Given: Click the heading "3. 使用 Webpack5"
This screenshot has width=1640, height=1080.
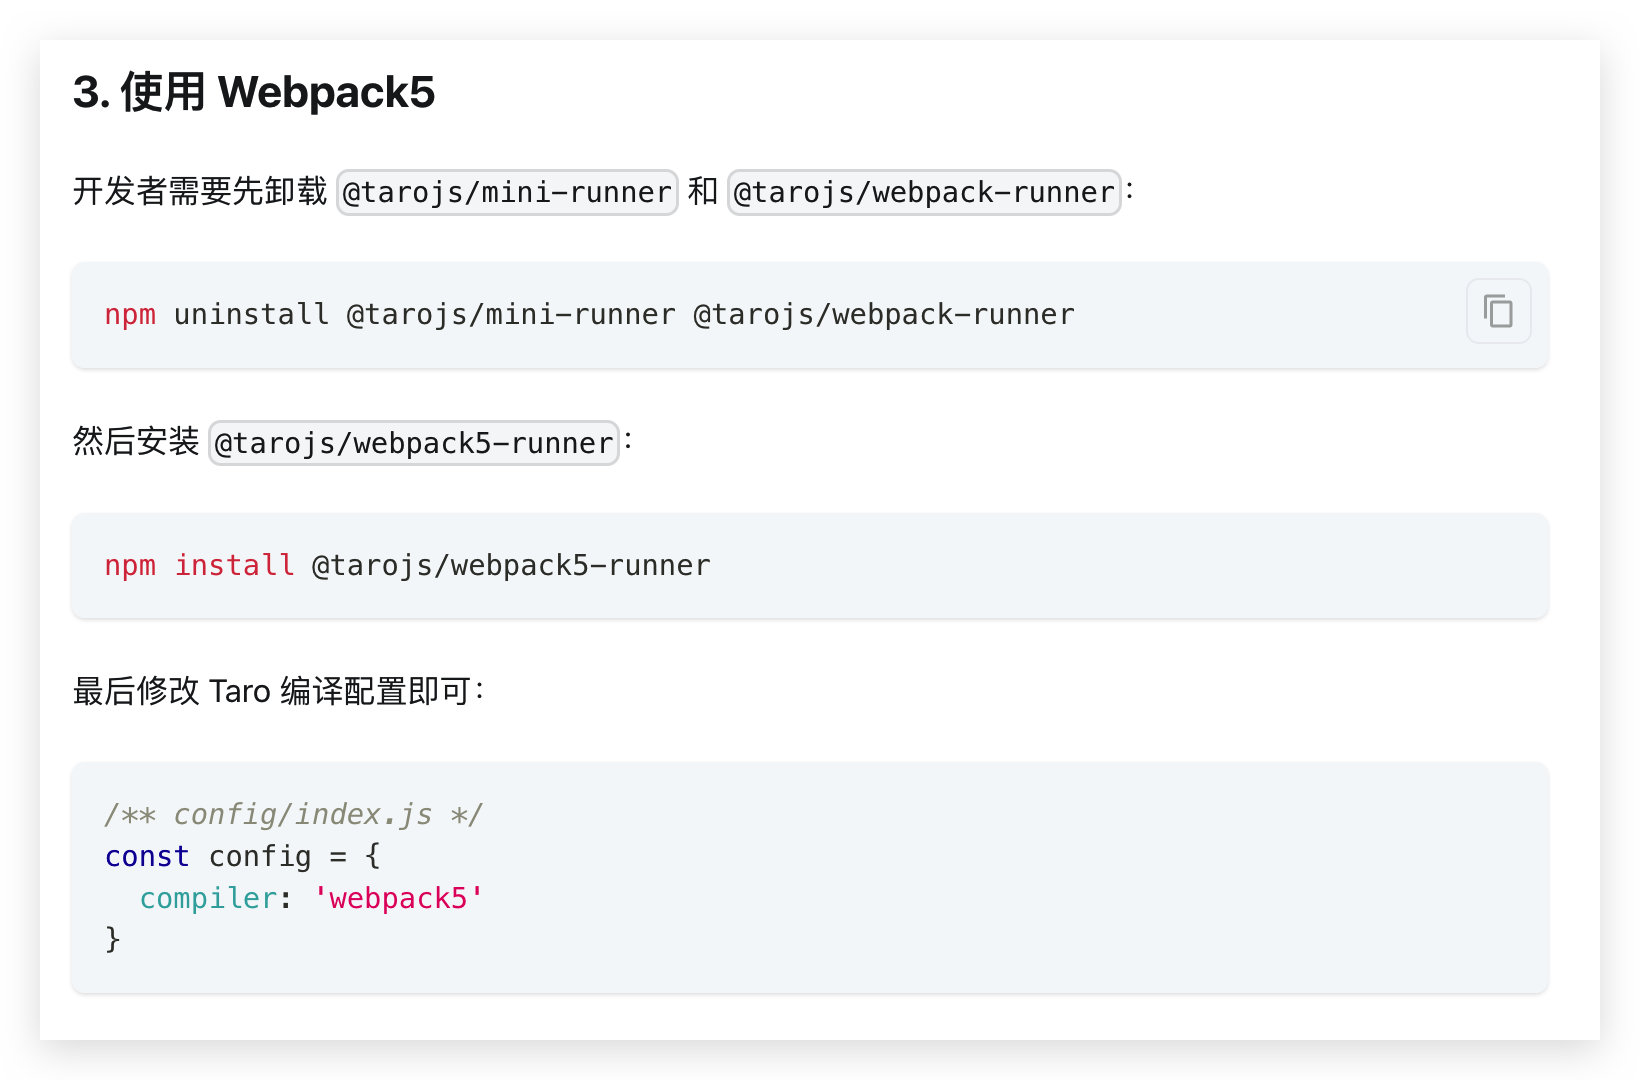Looking at the screenshot, I should pos(254,92).
